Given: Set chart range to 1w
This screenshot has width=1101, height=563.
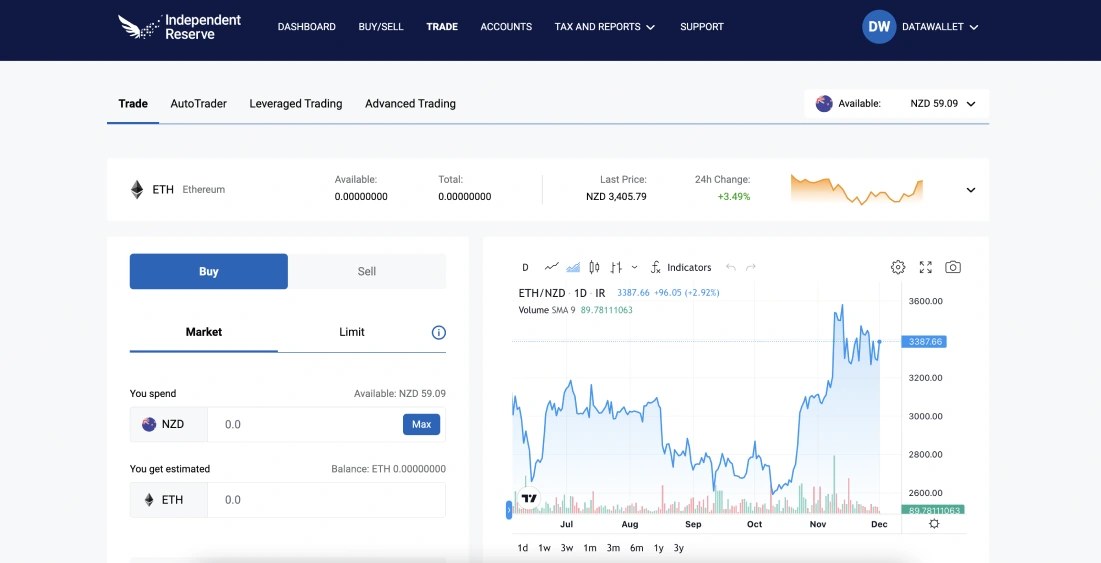Looking at the screenshot, I should 544,548.
